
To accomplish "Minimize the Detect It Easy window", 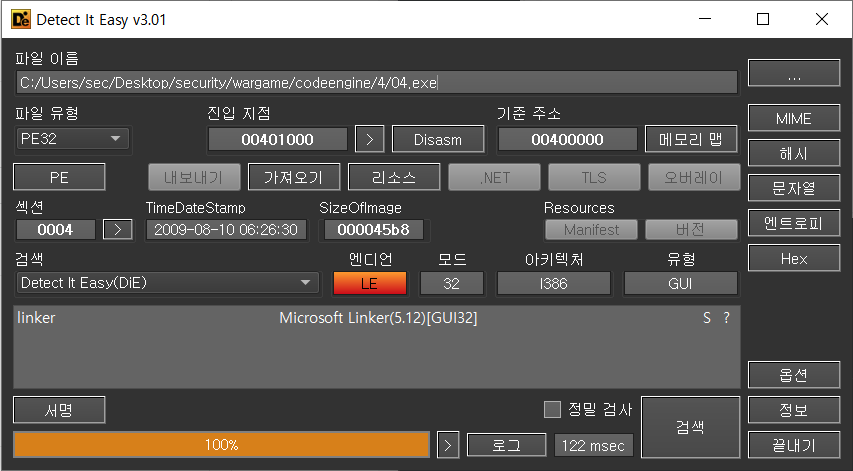I will pyautogui.click(x=705, y=20).
